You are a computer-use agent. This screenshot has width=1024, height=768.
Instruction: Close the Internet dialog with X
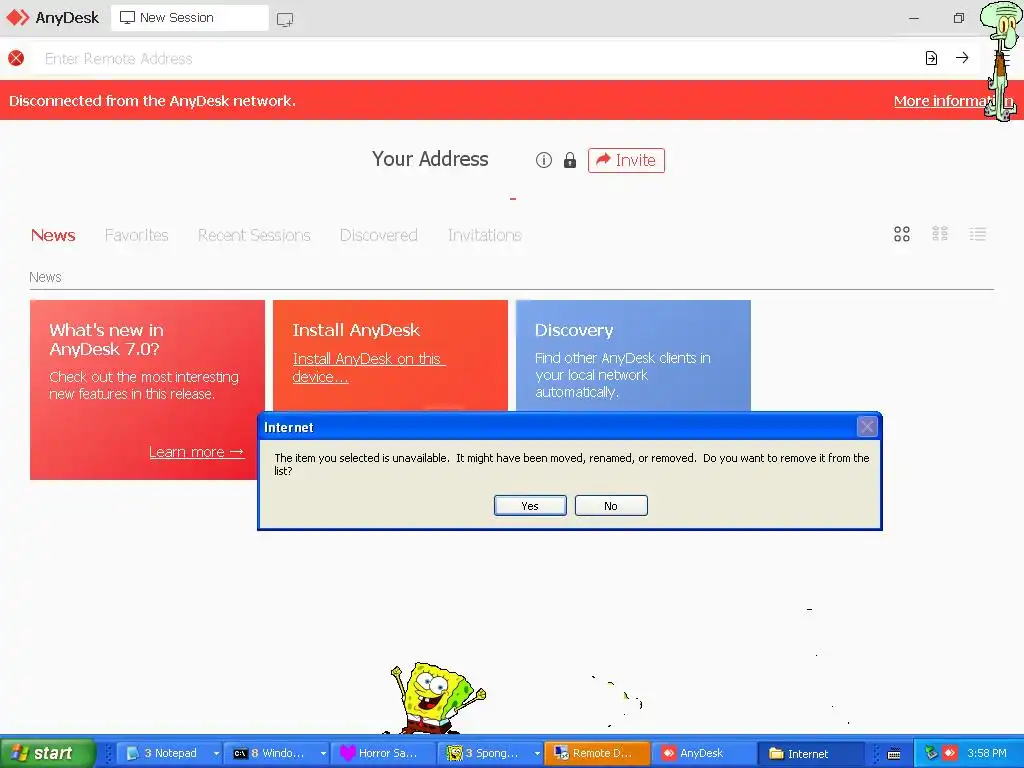point(867,427)
